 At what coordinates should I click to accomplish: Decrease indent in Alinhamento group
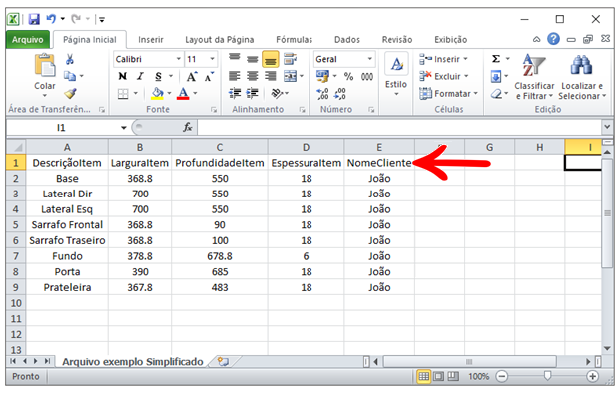pyautogui.click(x=235, y=93)
